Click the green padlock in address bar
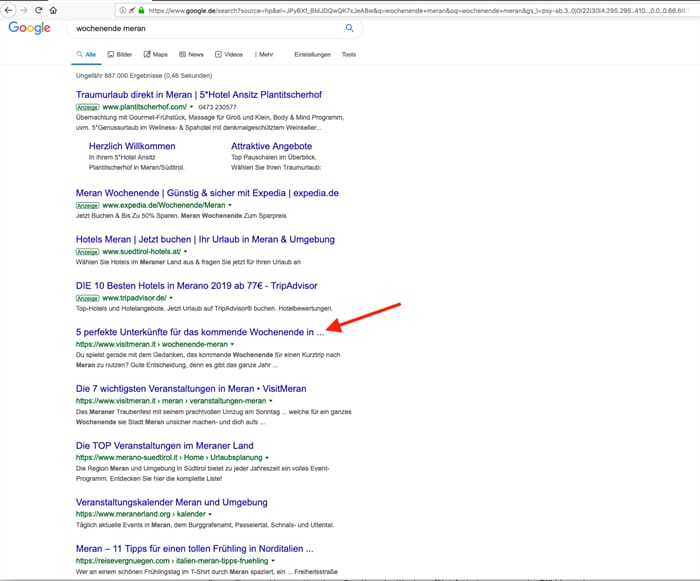The height and width of the screenshot is (581, 700). click(141, 10)
